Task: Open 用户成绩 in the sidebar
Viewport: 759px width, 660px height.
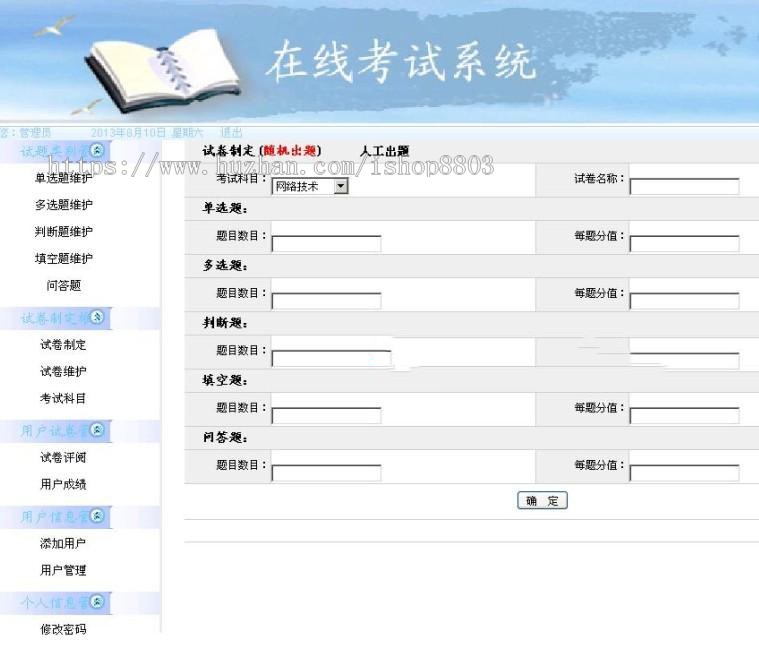Action: click(x=63, y=484)
